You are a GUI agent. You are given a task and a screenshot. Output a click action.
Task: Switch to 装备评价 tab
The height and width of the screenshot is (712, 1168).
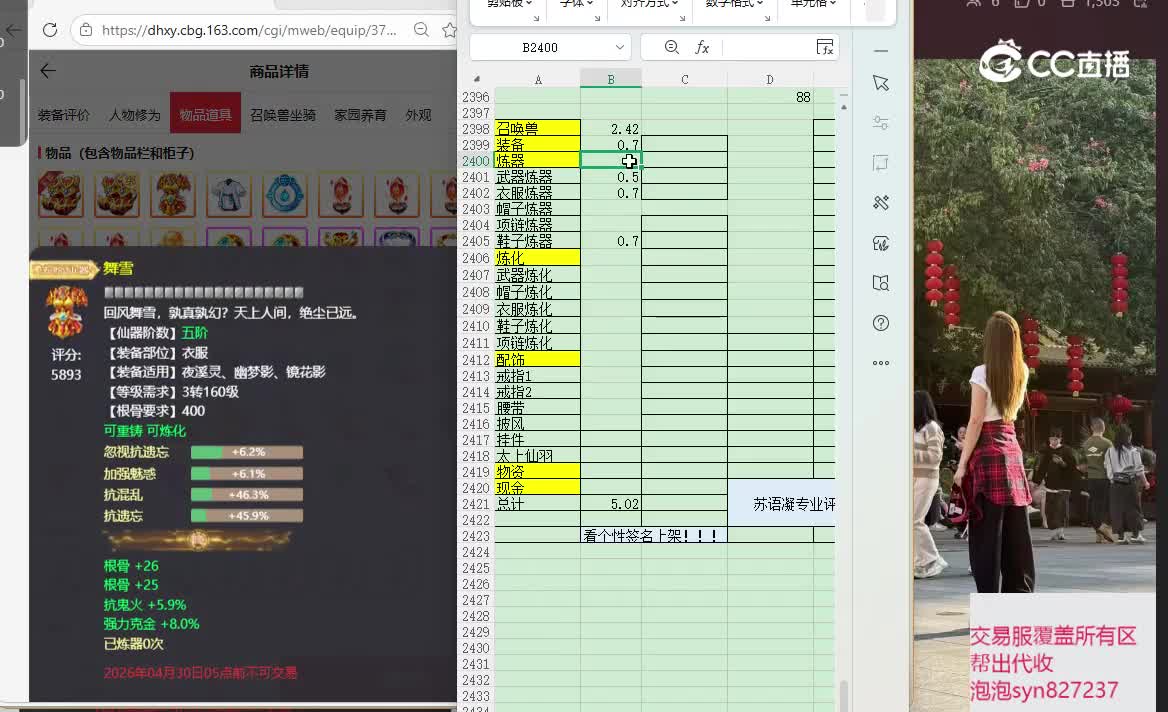(x=63, y=115)
